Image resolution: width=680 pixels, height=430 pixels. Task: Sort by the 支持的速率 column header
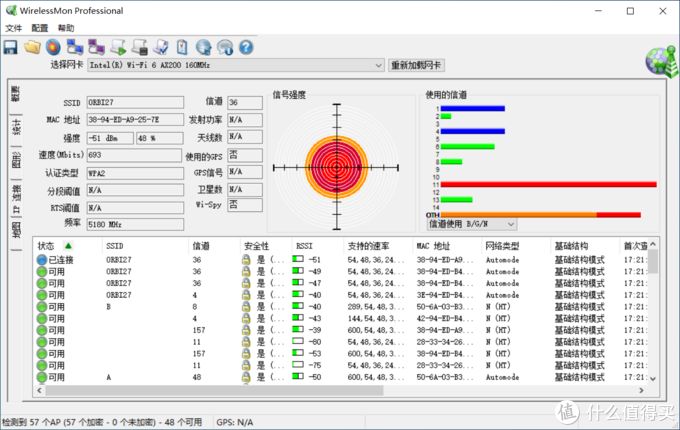click(368, 246)
